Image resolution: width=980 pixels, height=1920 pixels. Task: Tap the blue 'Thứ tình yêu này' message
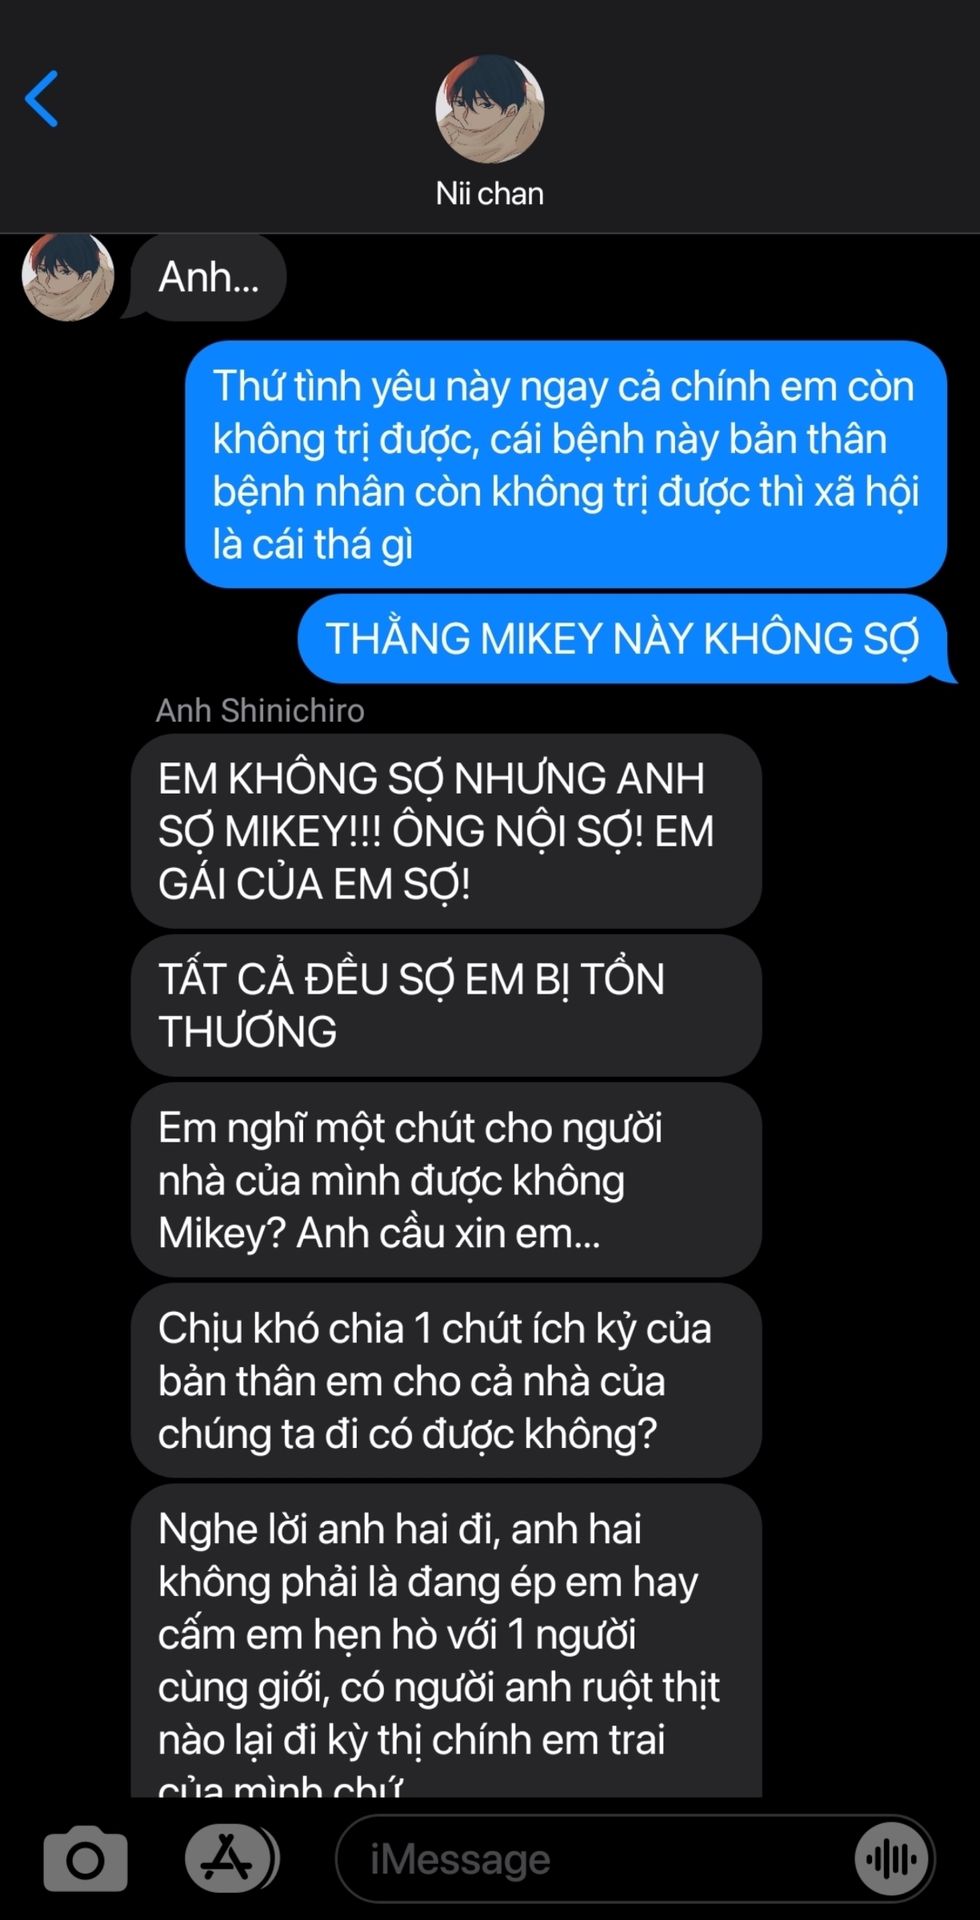point(565,464)
